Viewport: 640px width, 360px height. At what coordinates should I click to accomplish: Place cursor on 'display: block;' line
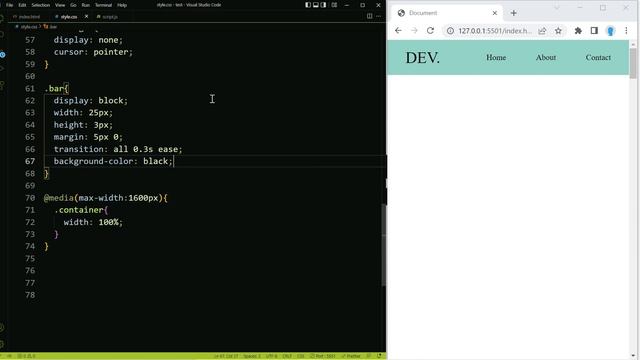(x=91, y=100)
